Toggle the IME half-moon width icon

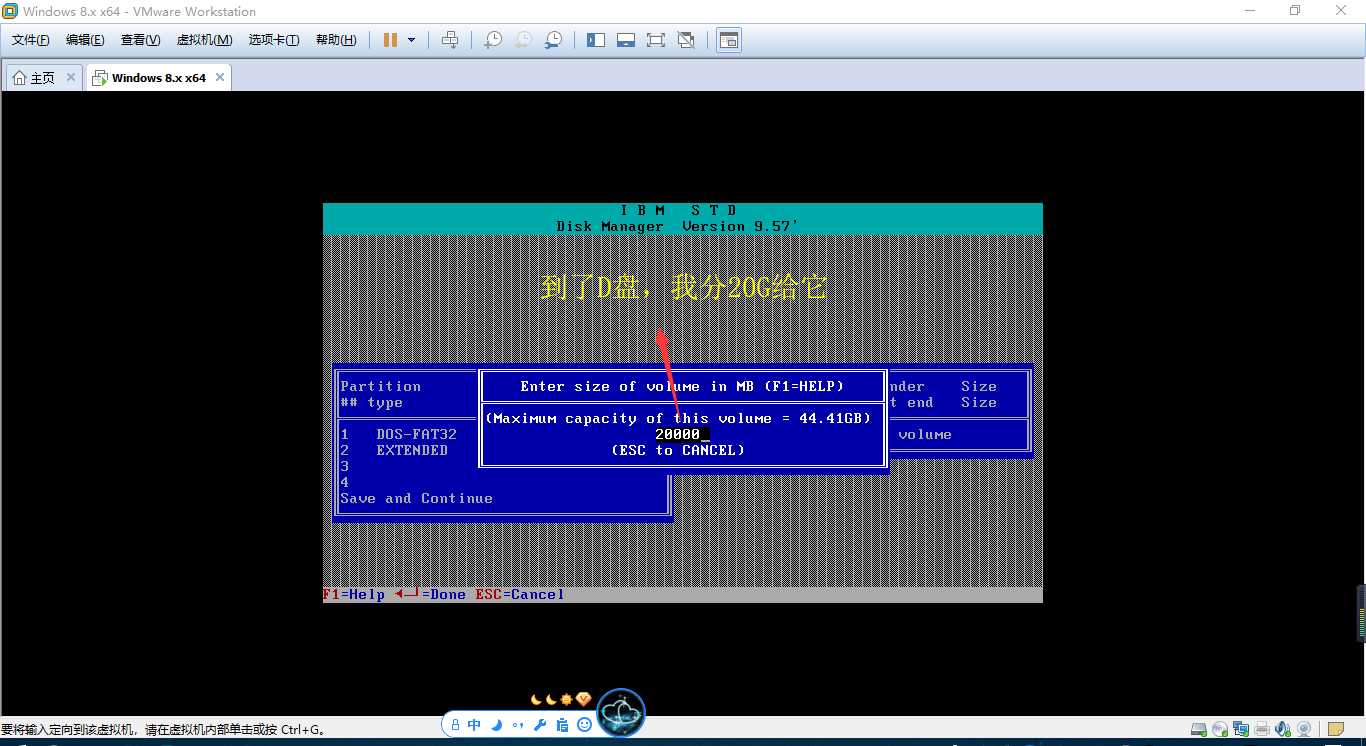click(x=497, y=725)
